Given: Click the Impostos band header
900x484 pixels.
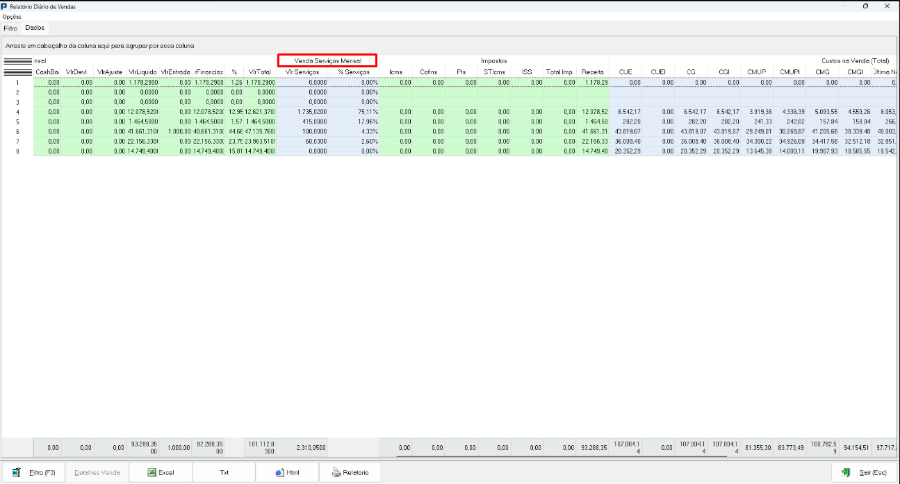Looking at the screenshot, I should [x=494, y=60].
